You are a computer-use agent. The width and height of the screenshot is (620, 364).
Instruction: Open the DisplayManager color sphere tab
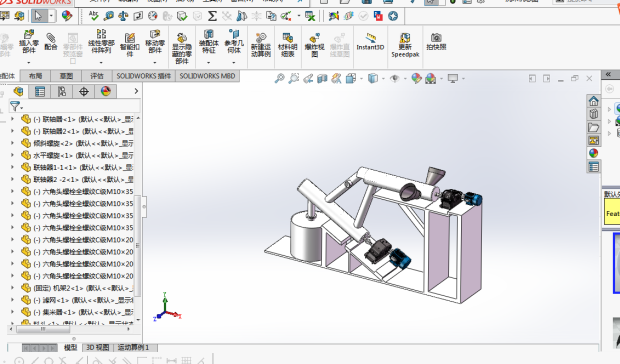tap(106, 92)
